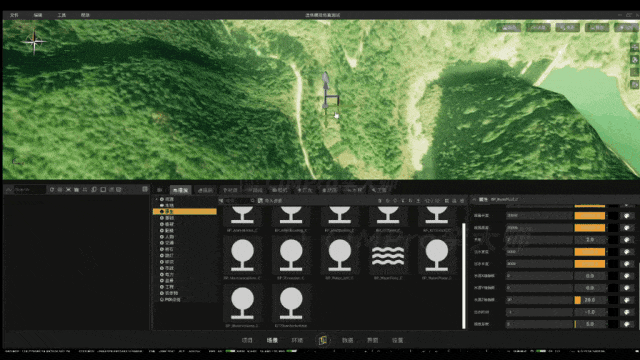Click the trash icon in the scene outliner toolbar

76,190
